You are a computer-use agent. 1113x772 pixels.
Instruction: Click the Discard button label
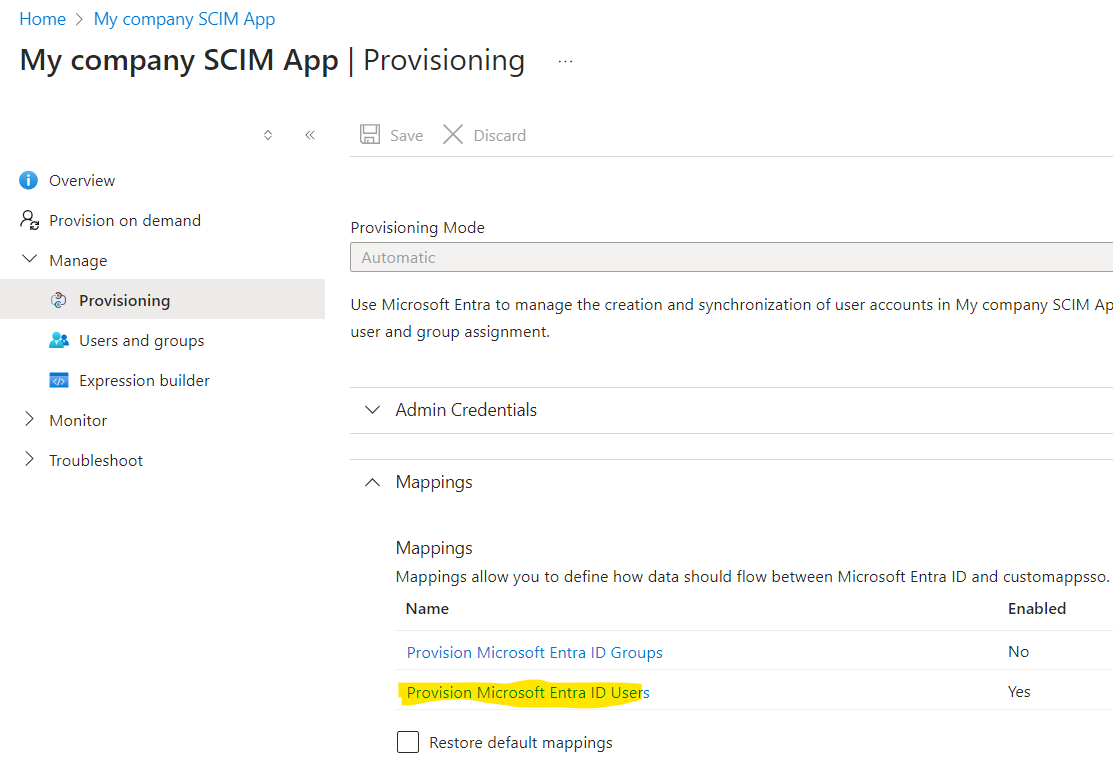[500, 135]
